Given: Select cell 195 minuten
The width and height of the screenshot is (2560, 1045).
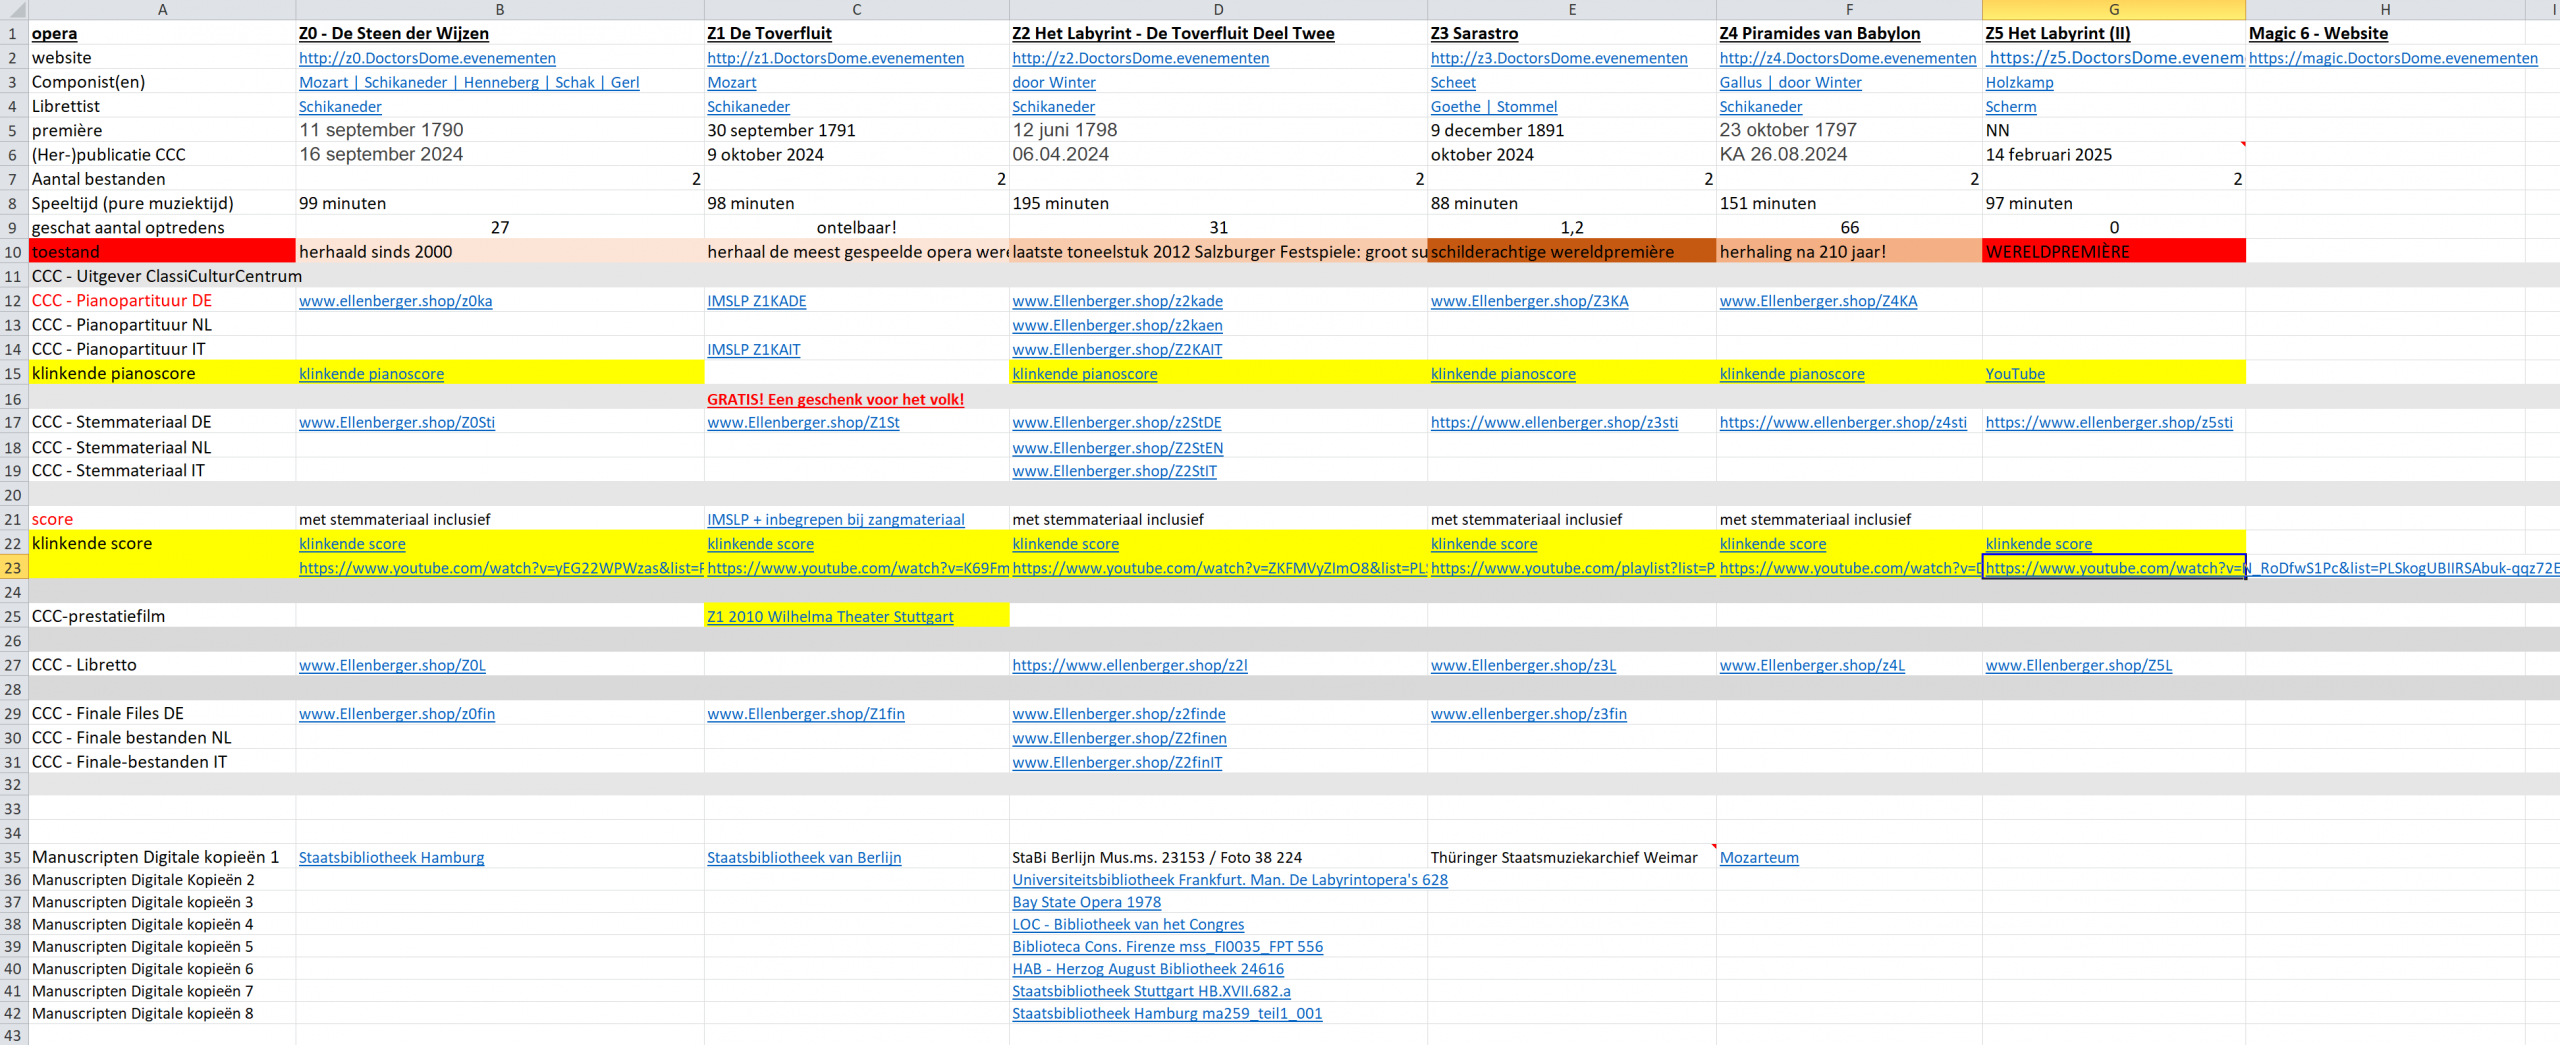Looking at the screenshot, I should 1217,203.
